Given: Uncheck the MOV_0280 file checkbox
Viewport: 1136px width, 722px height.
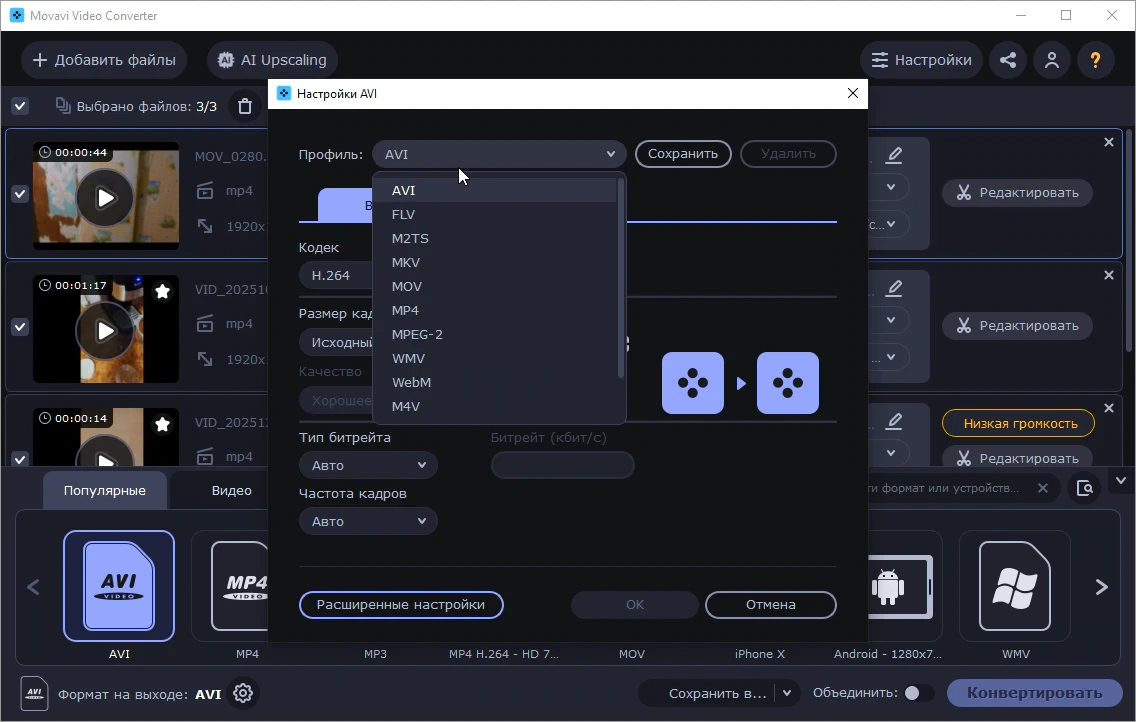Looking at the screenshot, I should click(x=20, y=194).
